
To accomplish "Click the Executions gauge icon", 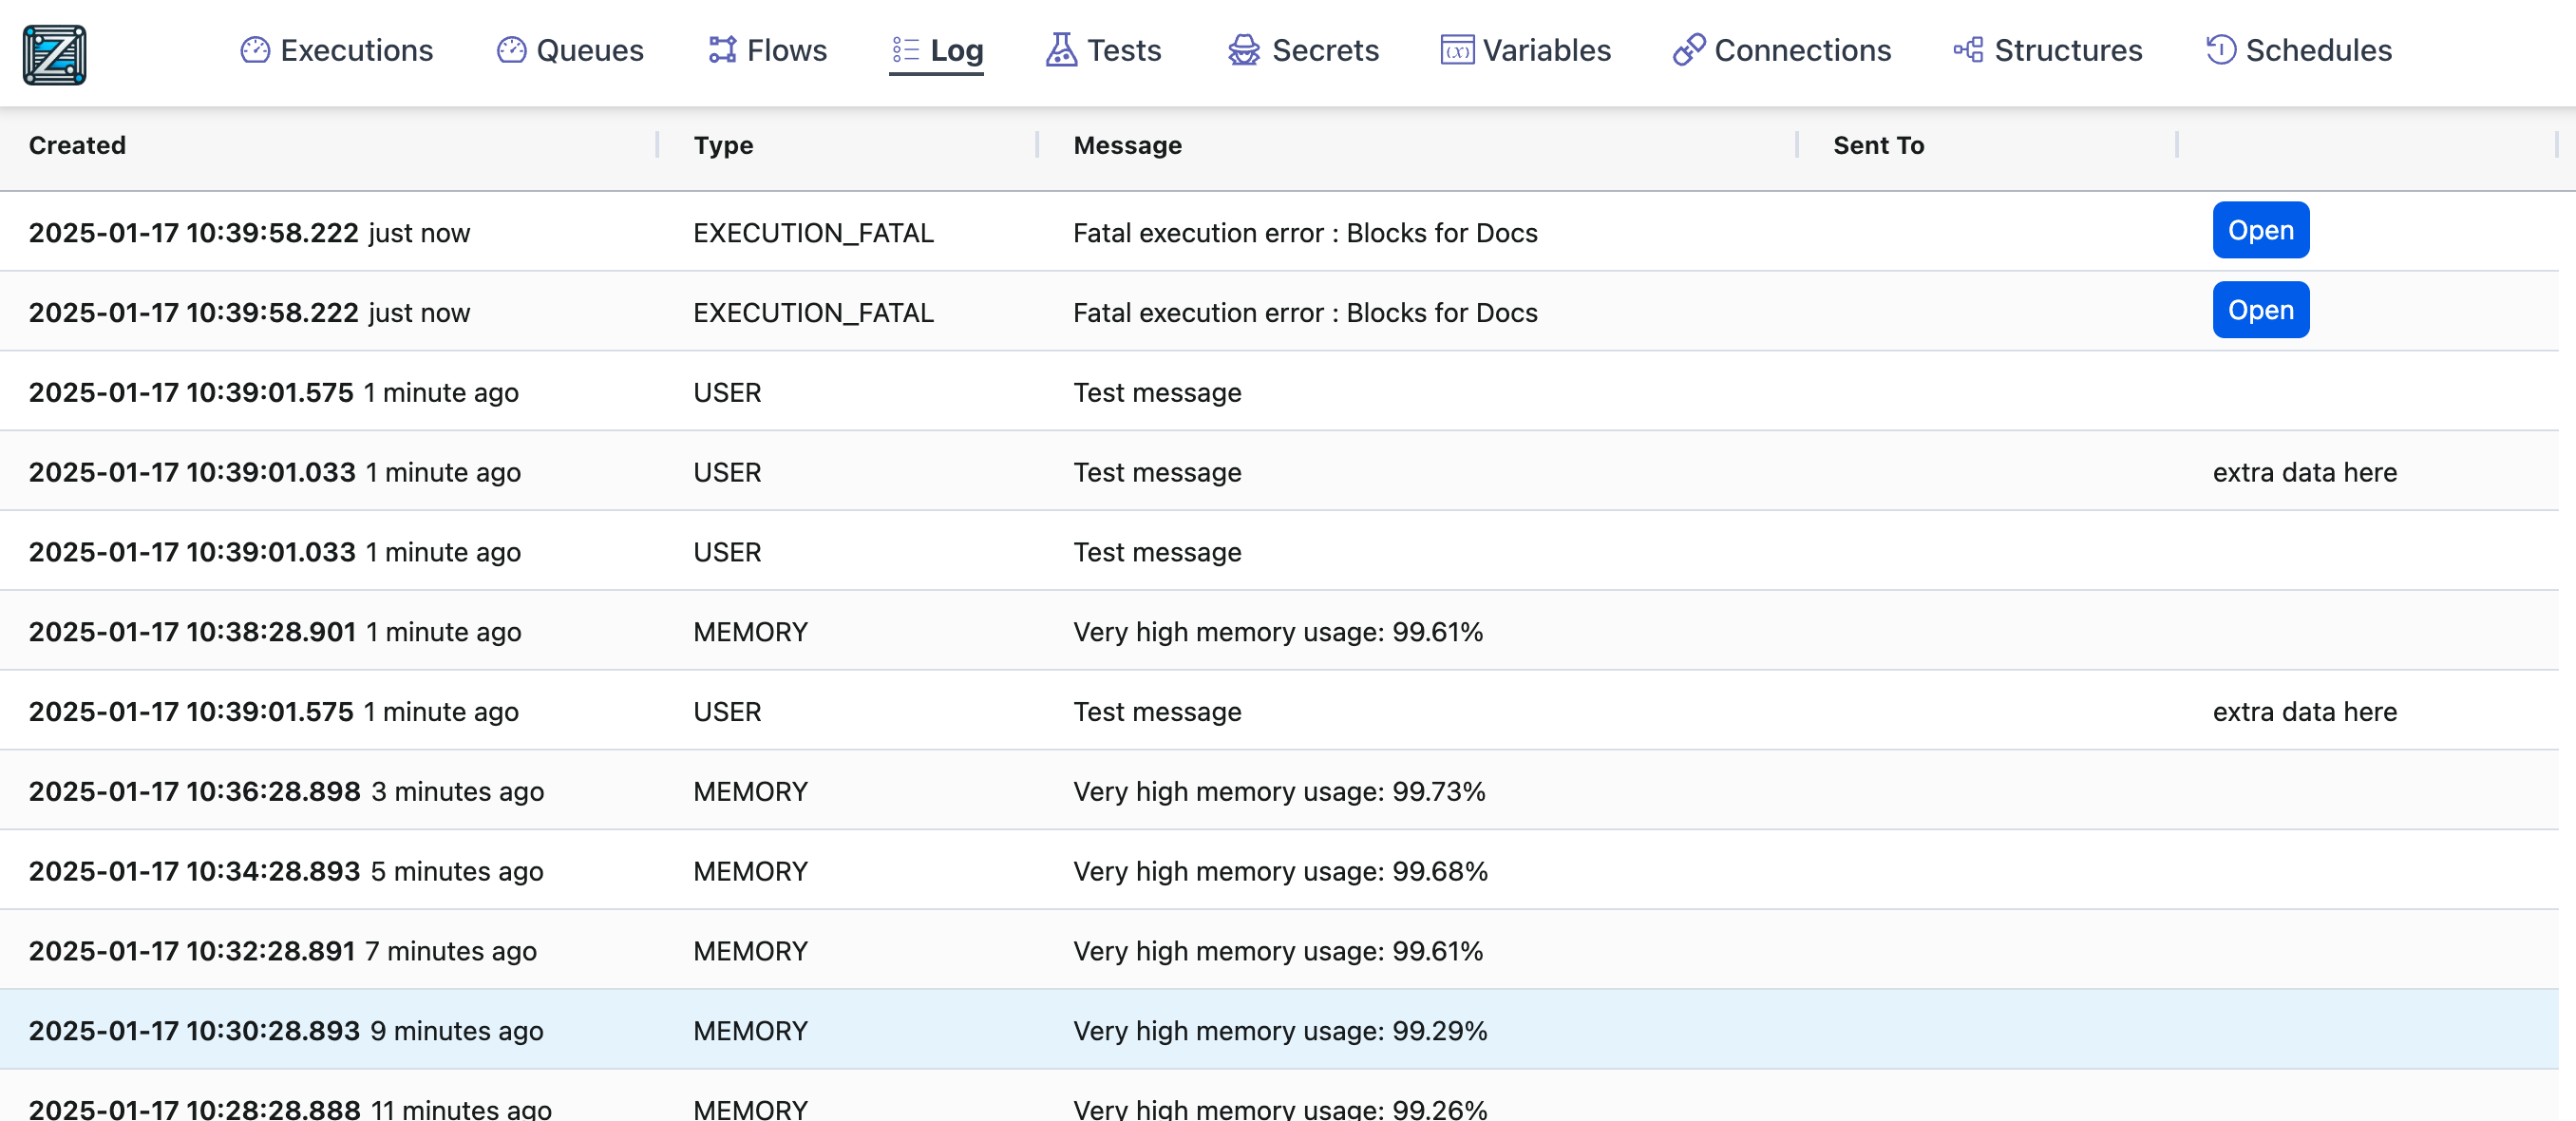I will (x=255, y=50).
